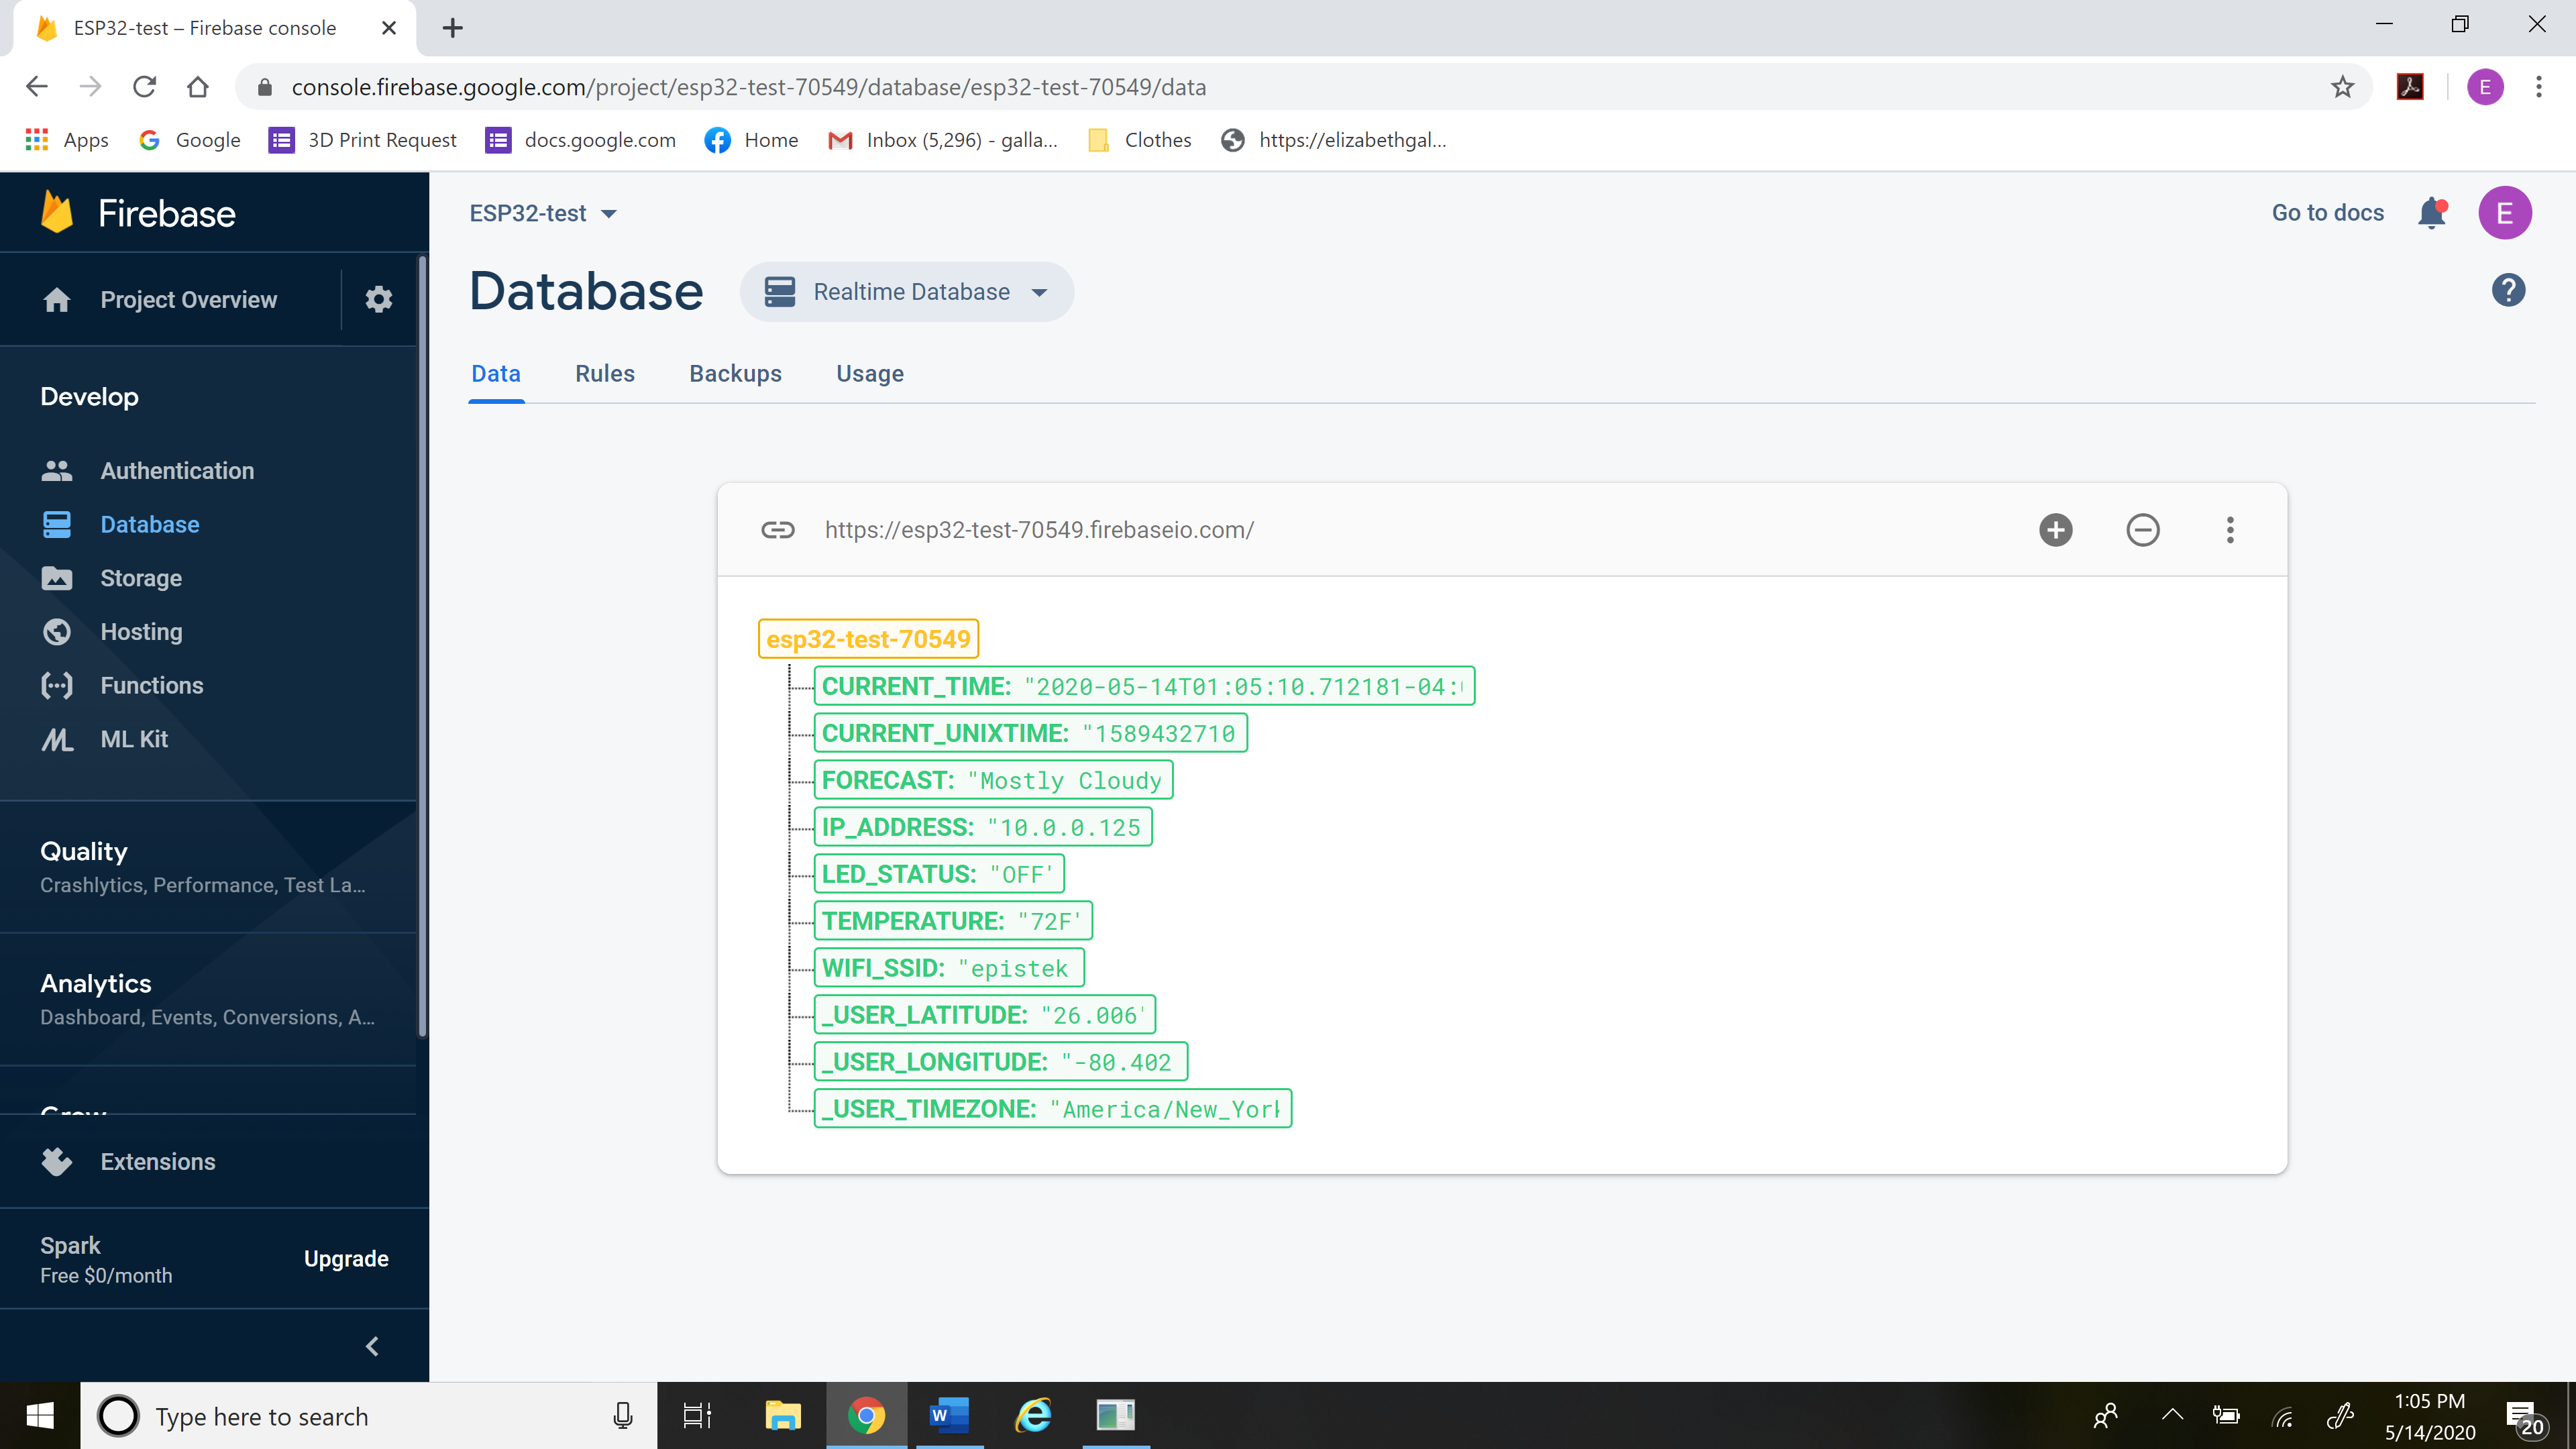Click the Go to docs link
This screenshot has width=2576, height=1449.
pyautogui.click(x=2327, y=213)
